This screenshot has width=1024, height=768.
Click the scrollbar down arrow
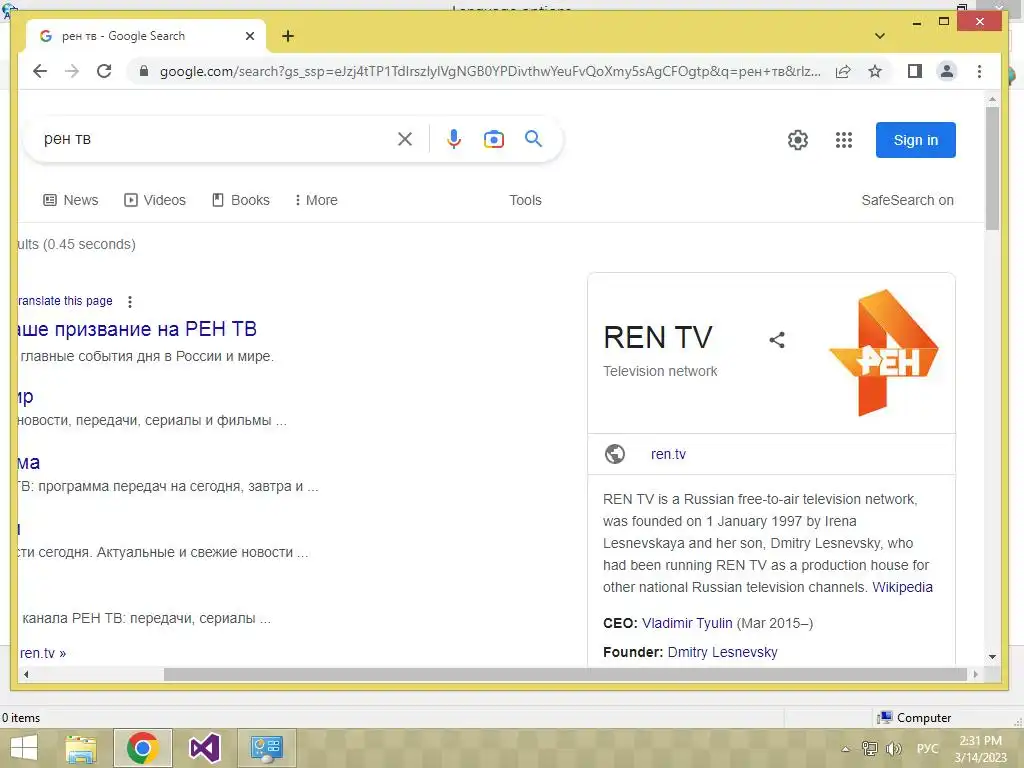(992, 656)
